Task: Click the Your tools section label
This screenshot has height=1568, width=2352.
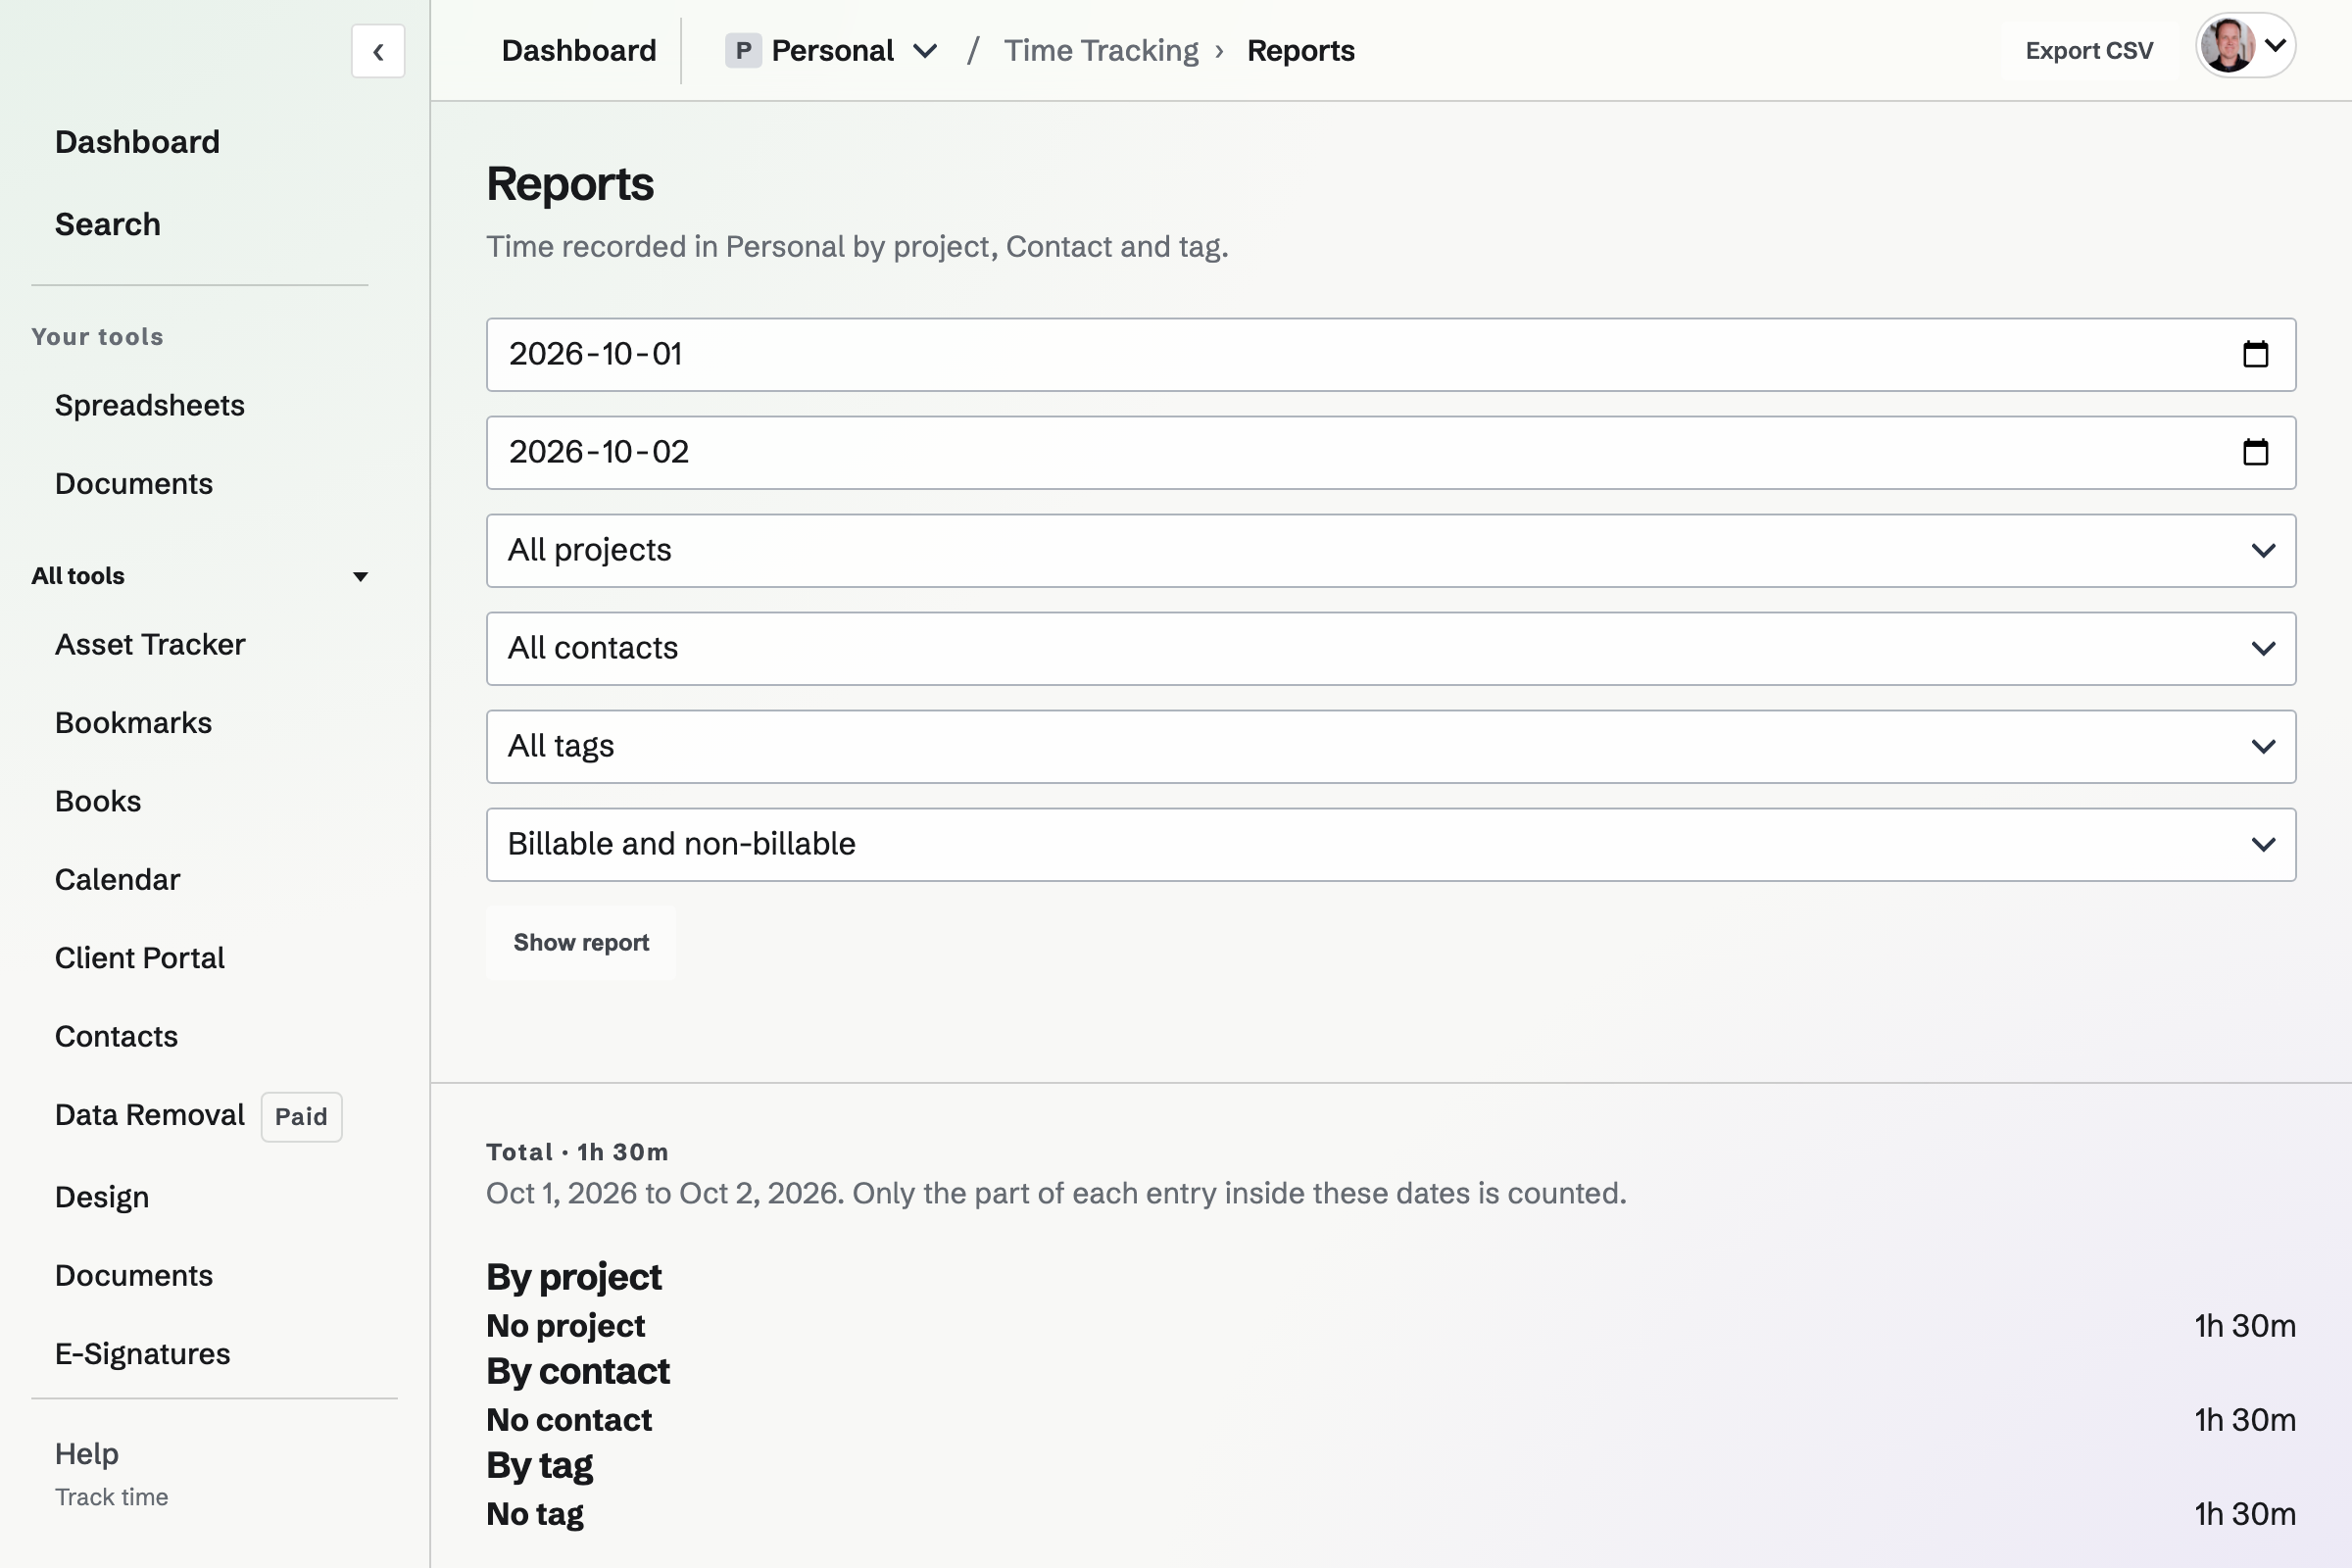Action: pos(97,336)
